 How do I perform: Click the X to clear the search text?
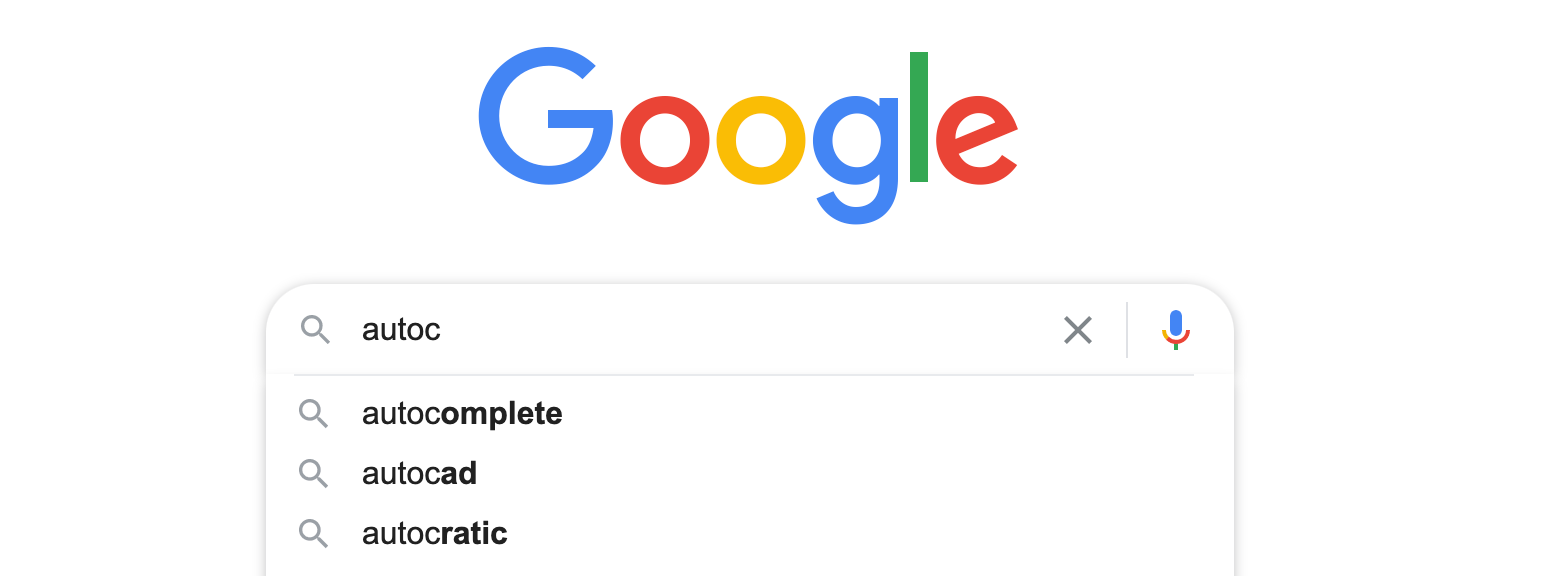1078,330
